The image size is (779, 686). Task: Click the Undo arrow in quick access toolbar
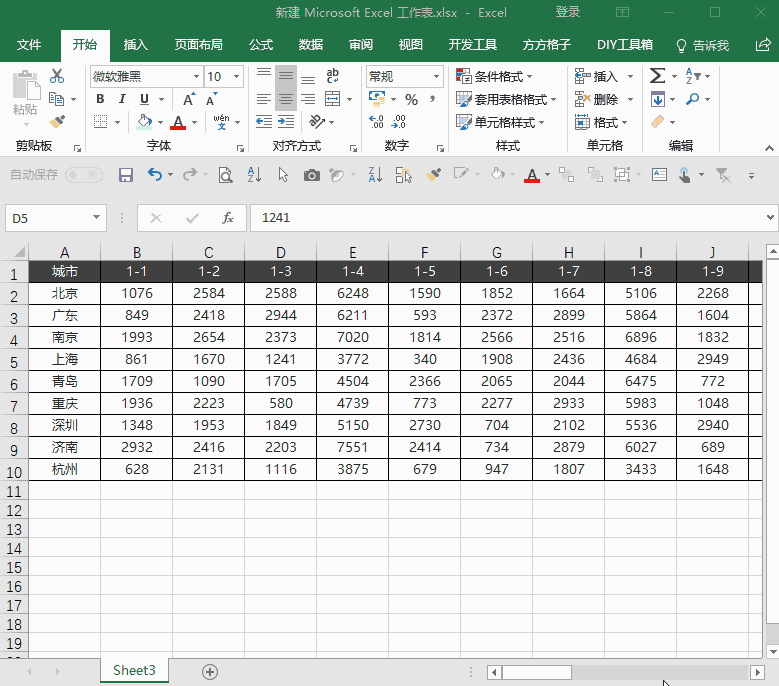coord(155,175)
